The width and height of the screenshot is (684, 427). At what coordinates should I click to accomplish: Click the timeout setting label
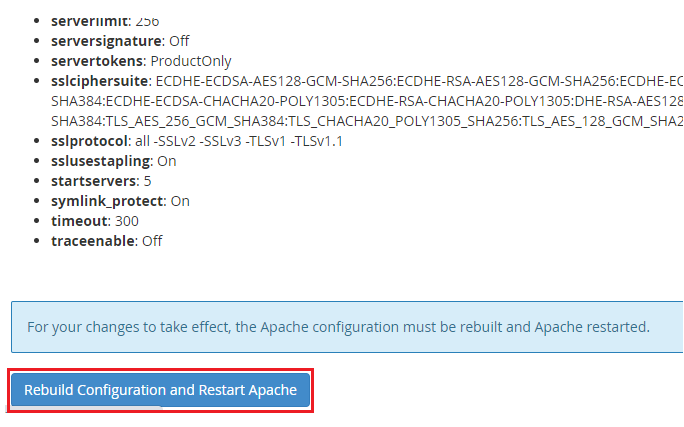click(x=79, y=221)
